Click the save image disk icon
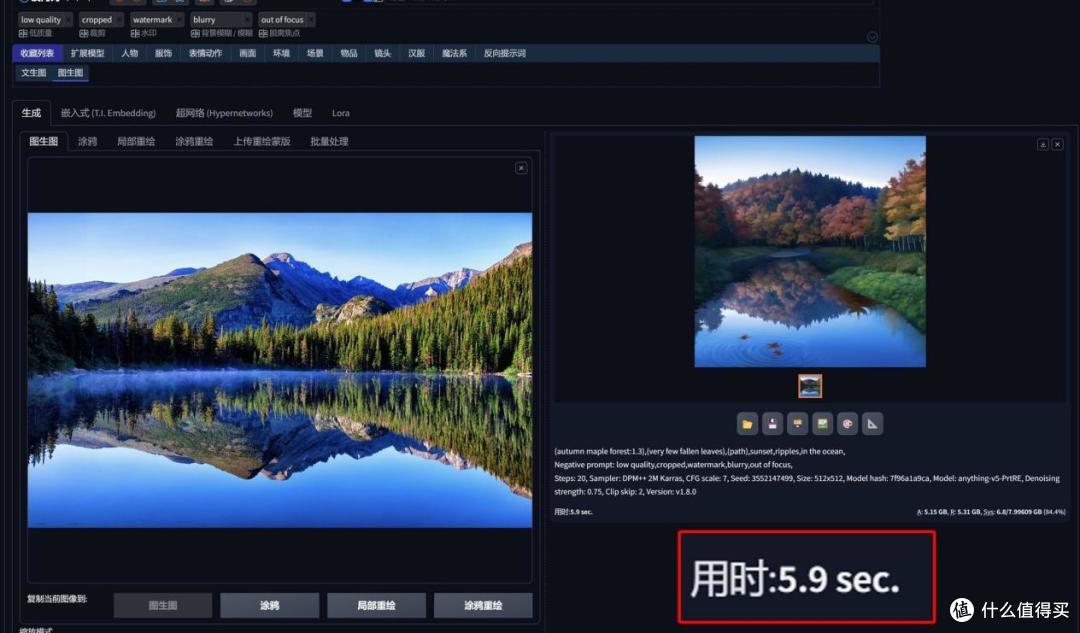Image resolution: width=1080 pixels, height=633 pixels. coord(772,424)
